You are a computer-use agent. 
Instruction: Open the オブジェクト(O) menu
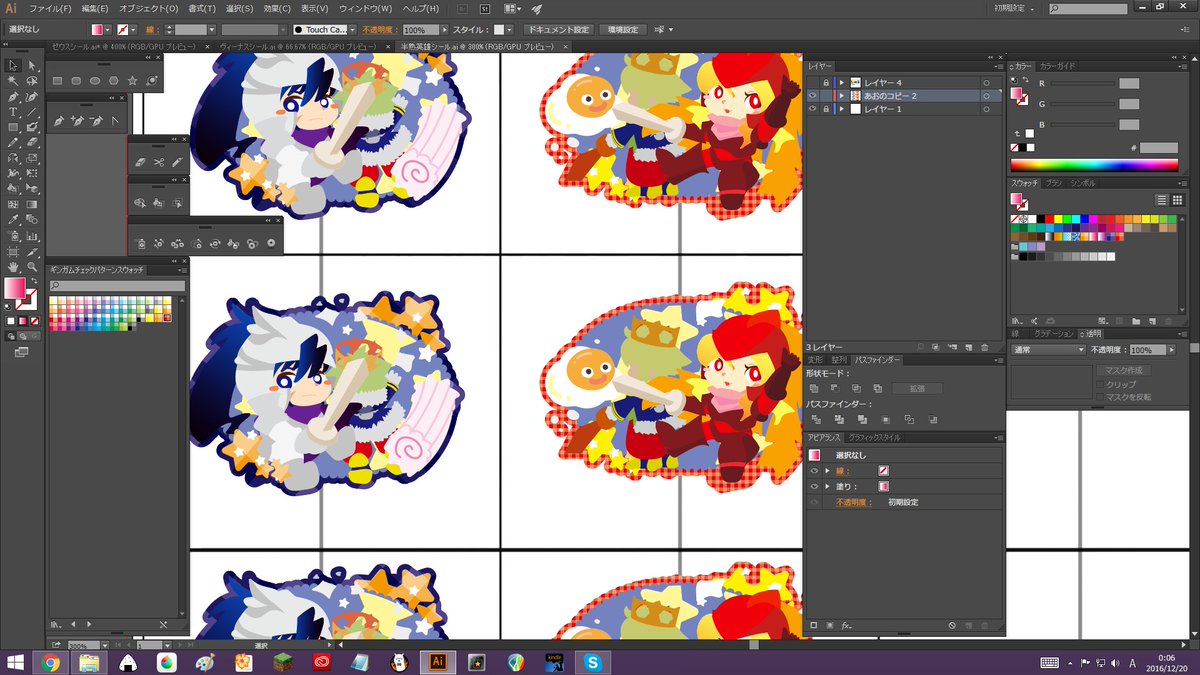(148, 9)
